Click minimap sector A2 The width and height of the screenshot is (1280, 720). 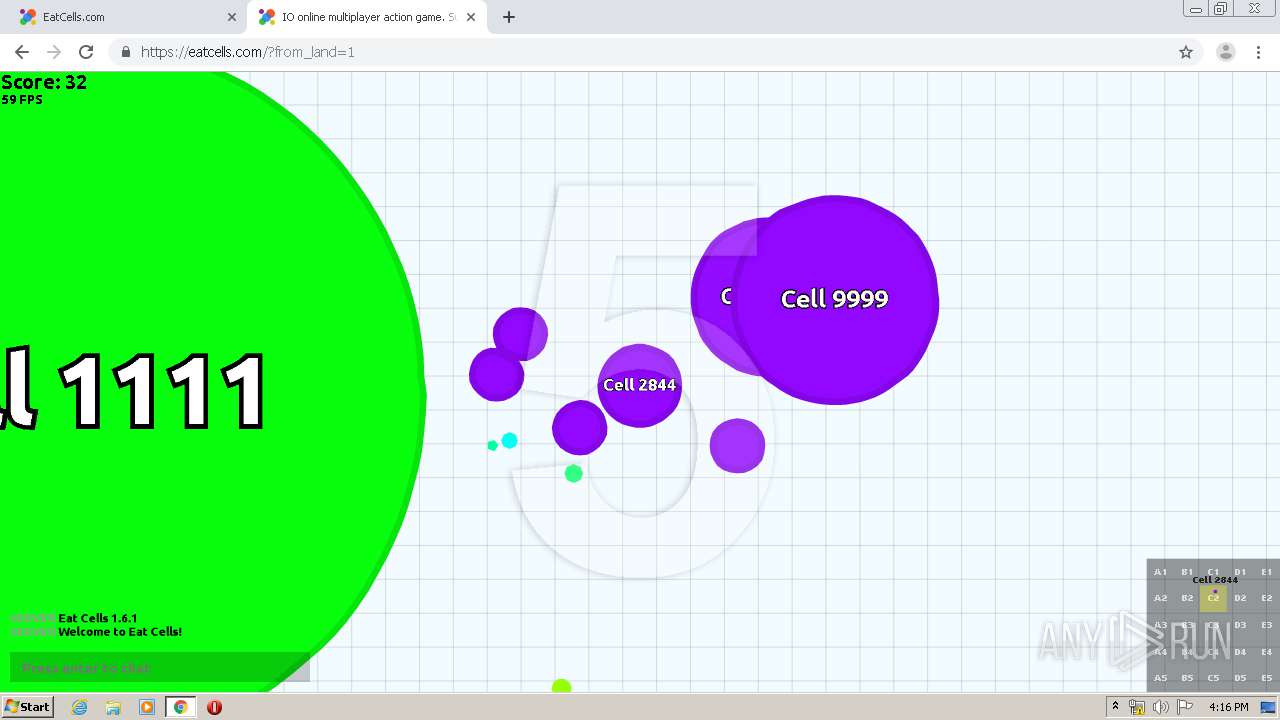(1160, 598)
